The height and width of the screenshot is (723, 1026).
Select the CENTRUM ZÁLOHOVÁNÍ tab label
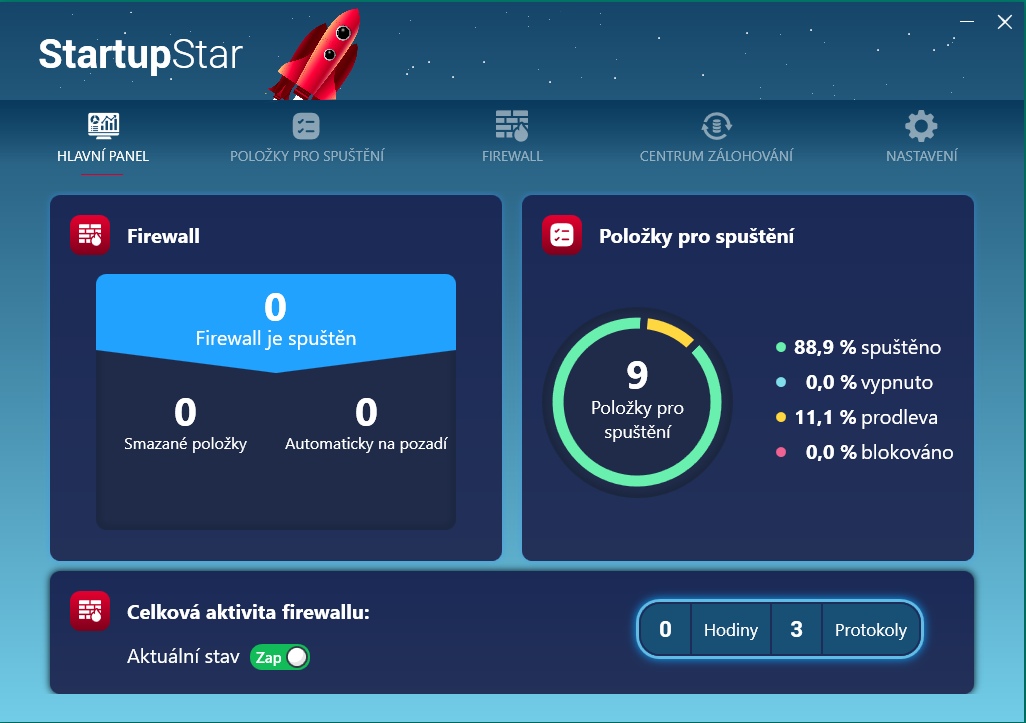pos(716,156)
